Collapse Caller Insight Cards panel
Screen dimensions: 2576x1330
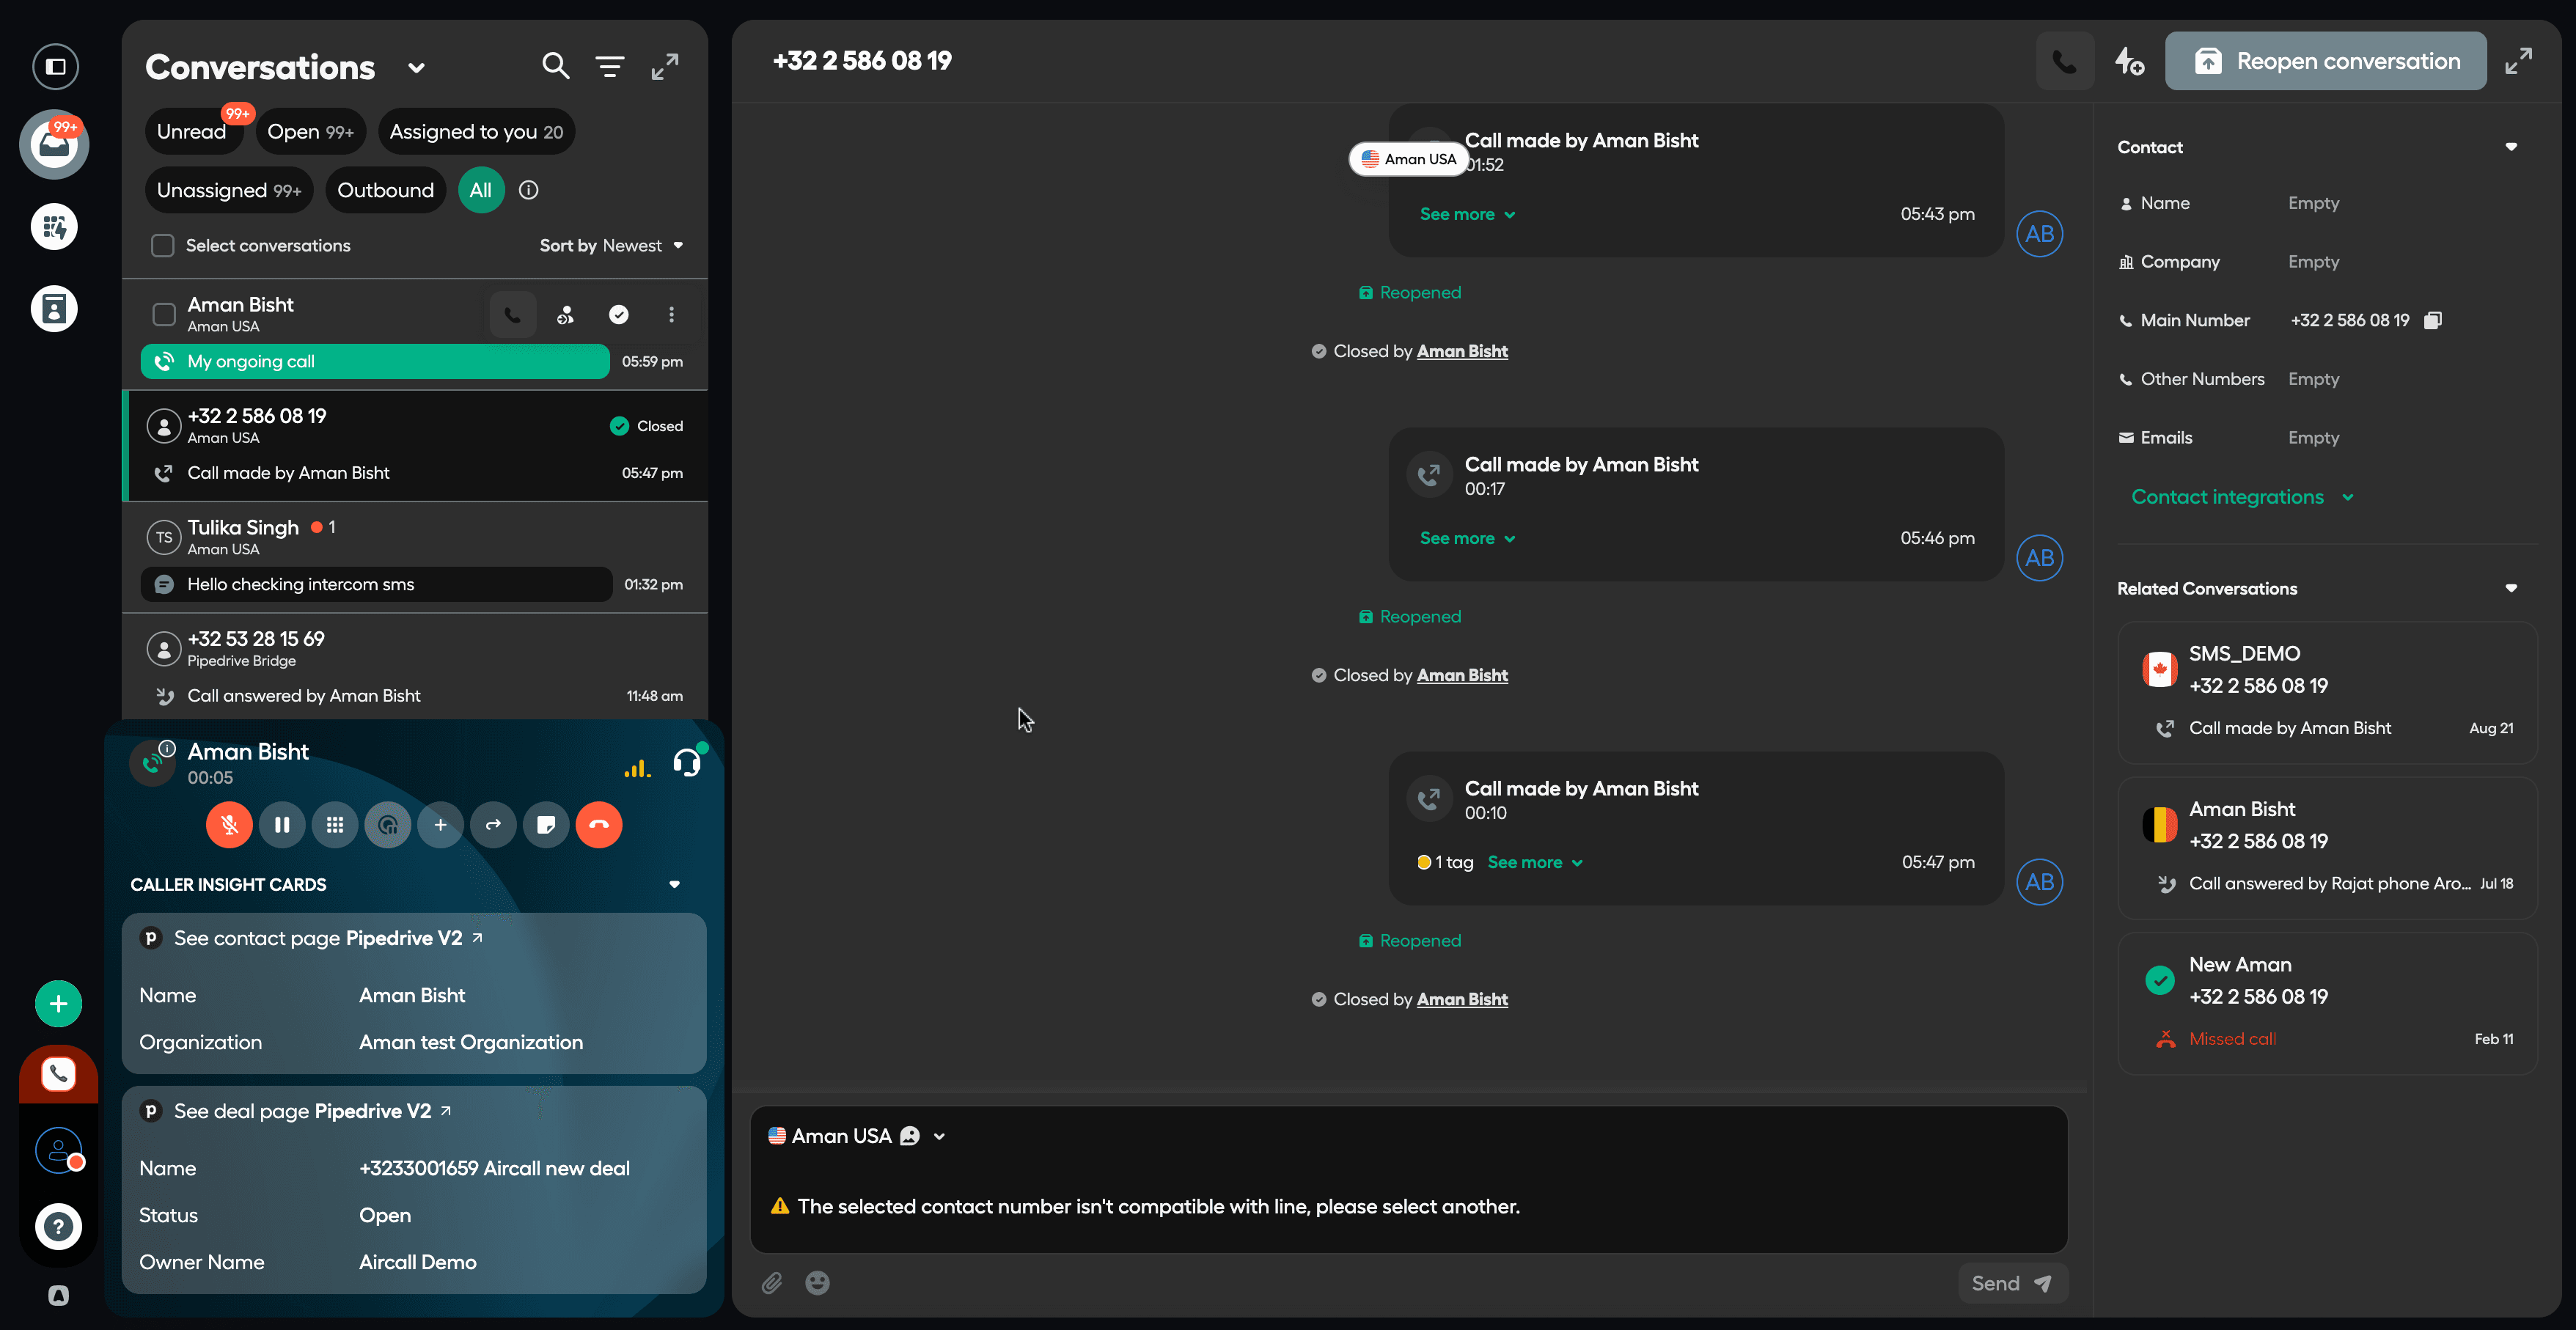(x=674, y=884)
